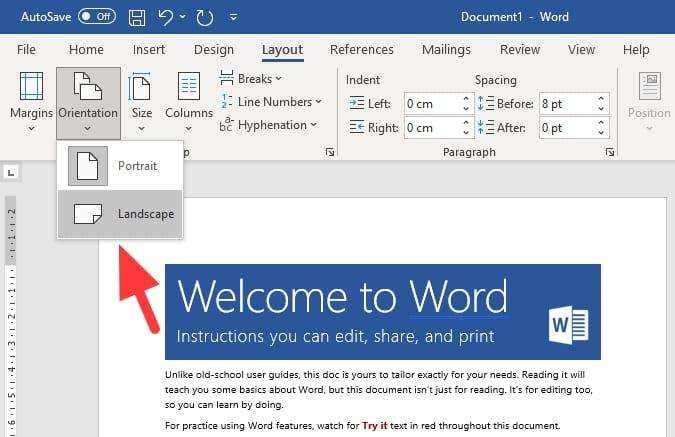Screen dimensions: 675x437
Task: Open the Design tab
Action: 214,50
